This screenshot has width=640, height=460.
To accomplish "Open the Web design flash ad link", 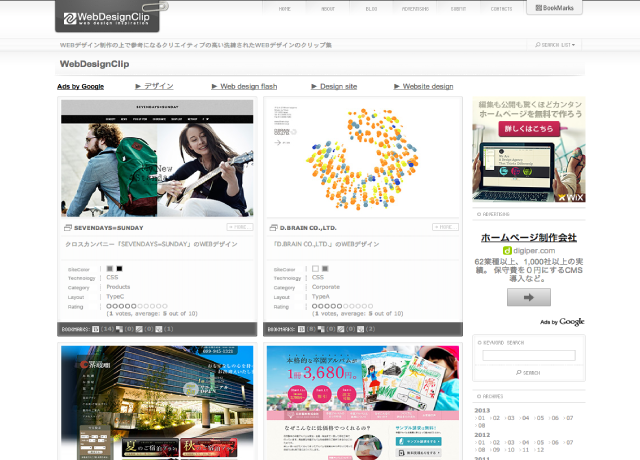I will pyautogui.click(x=244, y=87).
